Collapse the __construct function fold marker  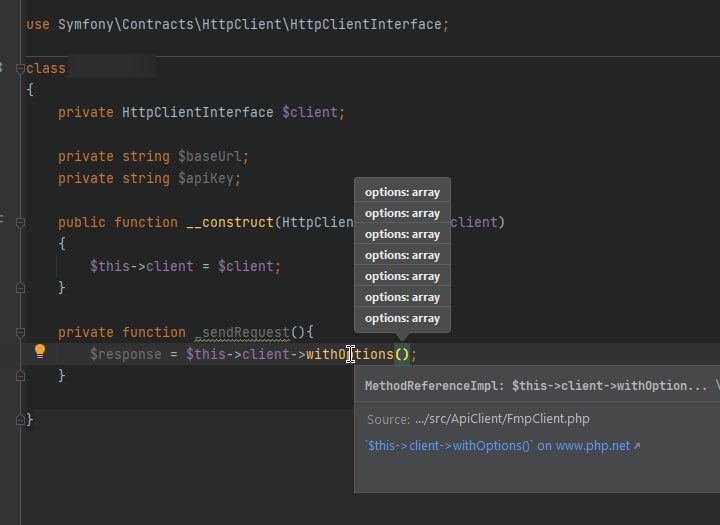20,223
